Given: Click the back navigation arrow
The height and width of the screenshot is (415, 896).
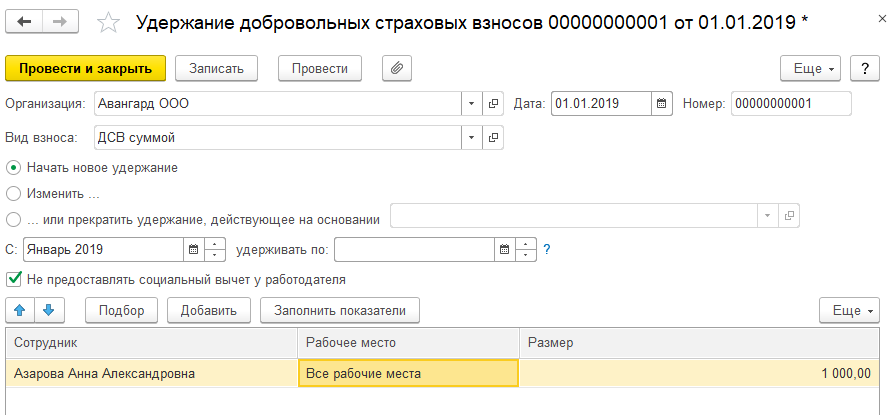Looking at the screenshot, I should point(24,22).
